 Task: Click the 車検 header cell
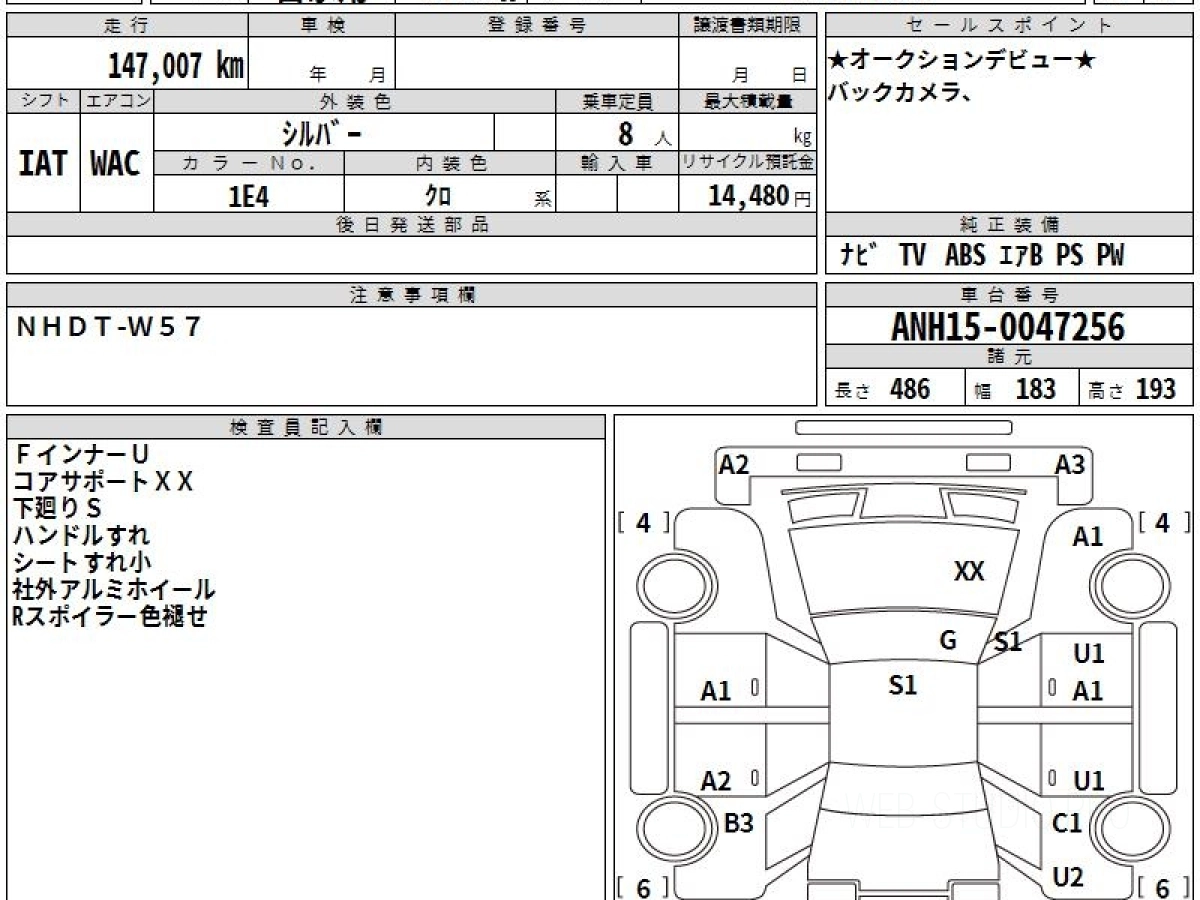point(321,26)
